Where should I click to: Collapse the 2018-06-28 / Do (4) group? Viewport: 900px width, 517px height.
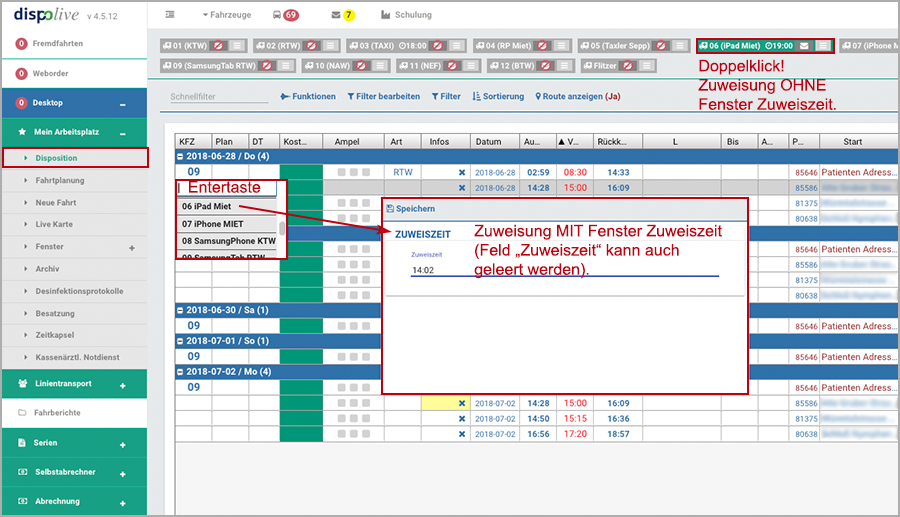(180, 157)
